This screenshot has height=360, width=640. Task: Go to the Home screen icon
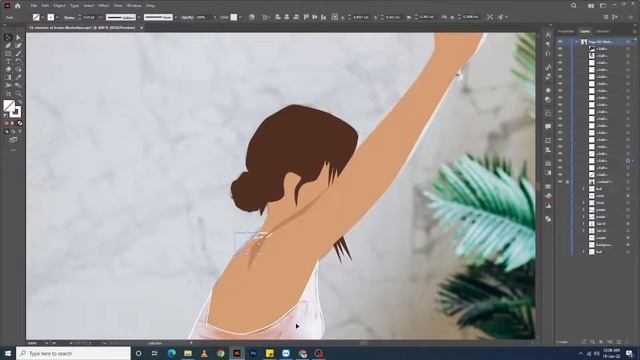pyautogui.click(x=18, y=6)
